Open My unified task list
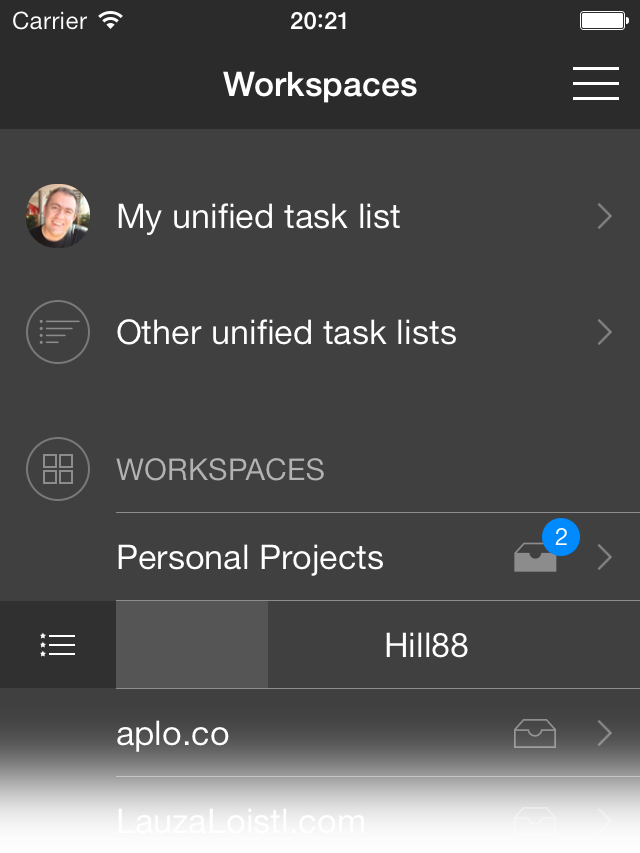The image size is (640, 853). click(x=258, y=216)
